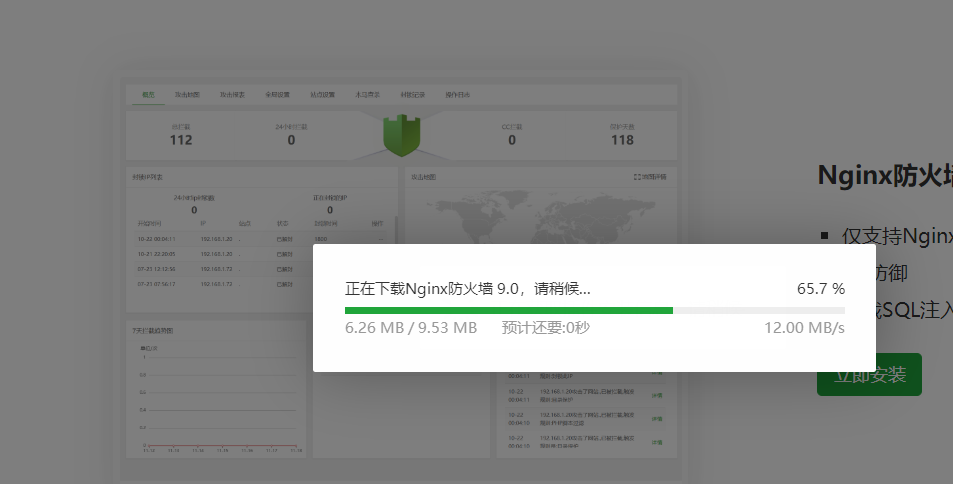The height and width of the screenshot is (484, 953).
Task: Select the 10-22 00:04:11 blocked IP row
Action: (x=261, y=239)
